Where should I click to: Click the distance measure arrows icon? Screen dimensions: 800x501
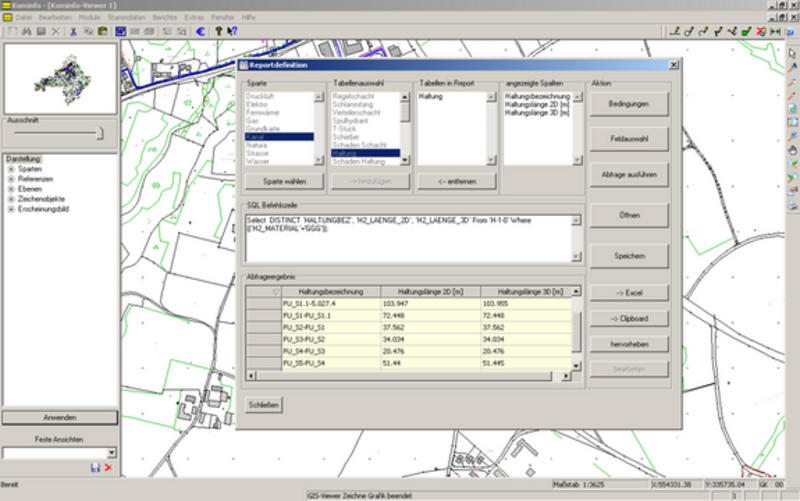click(x=776, y=32)
